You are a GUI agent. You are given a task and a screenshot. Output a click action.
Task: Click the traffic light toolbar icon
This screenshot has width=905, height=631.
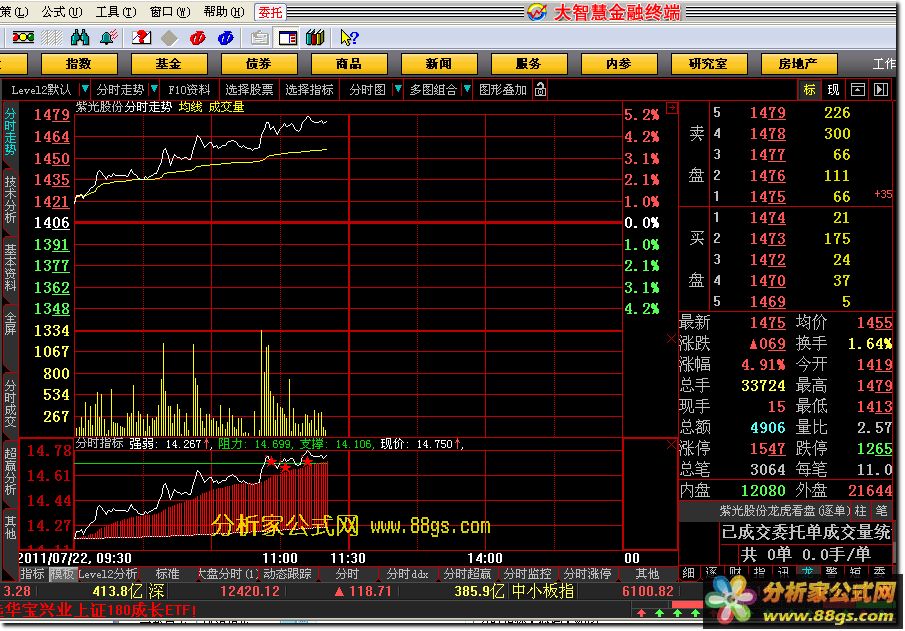pyautogui.click(x=23, y=38)
